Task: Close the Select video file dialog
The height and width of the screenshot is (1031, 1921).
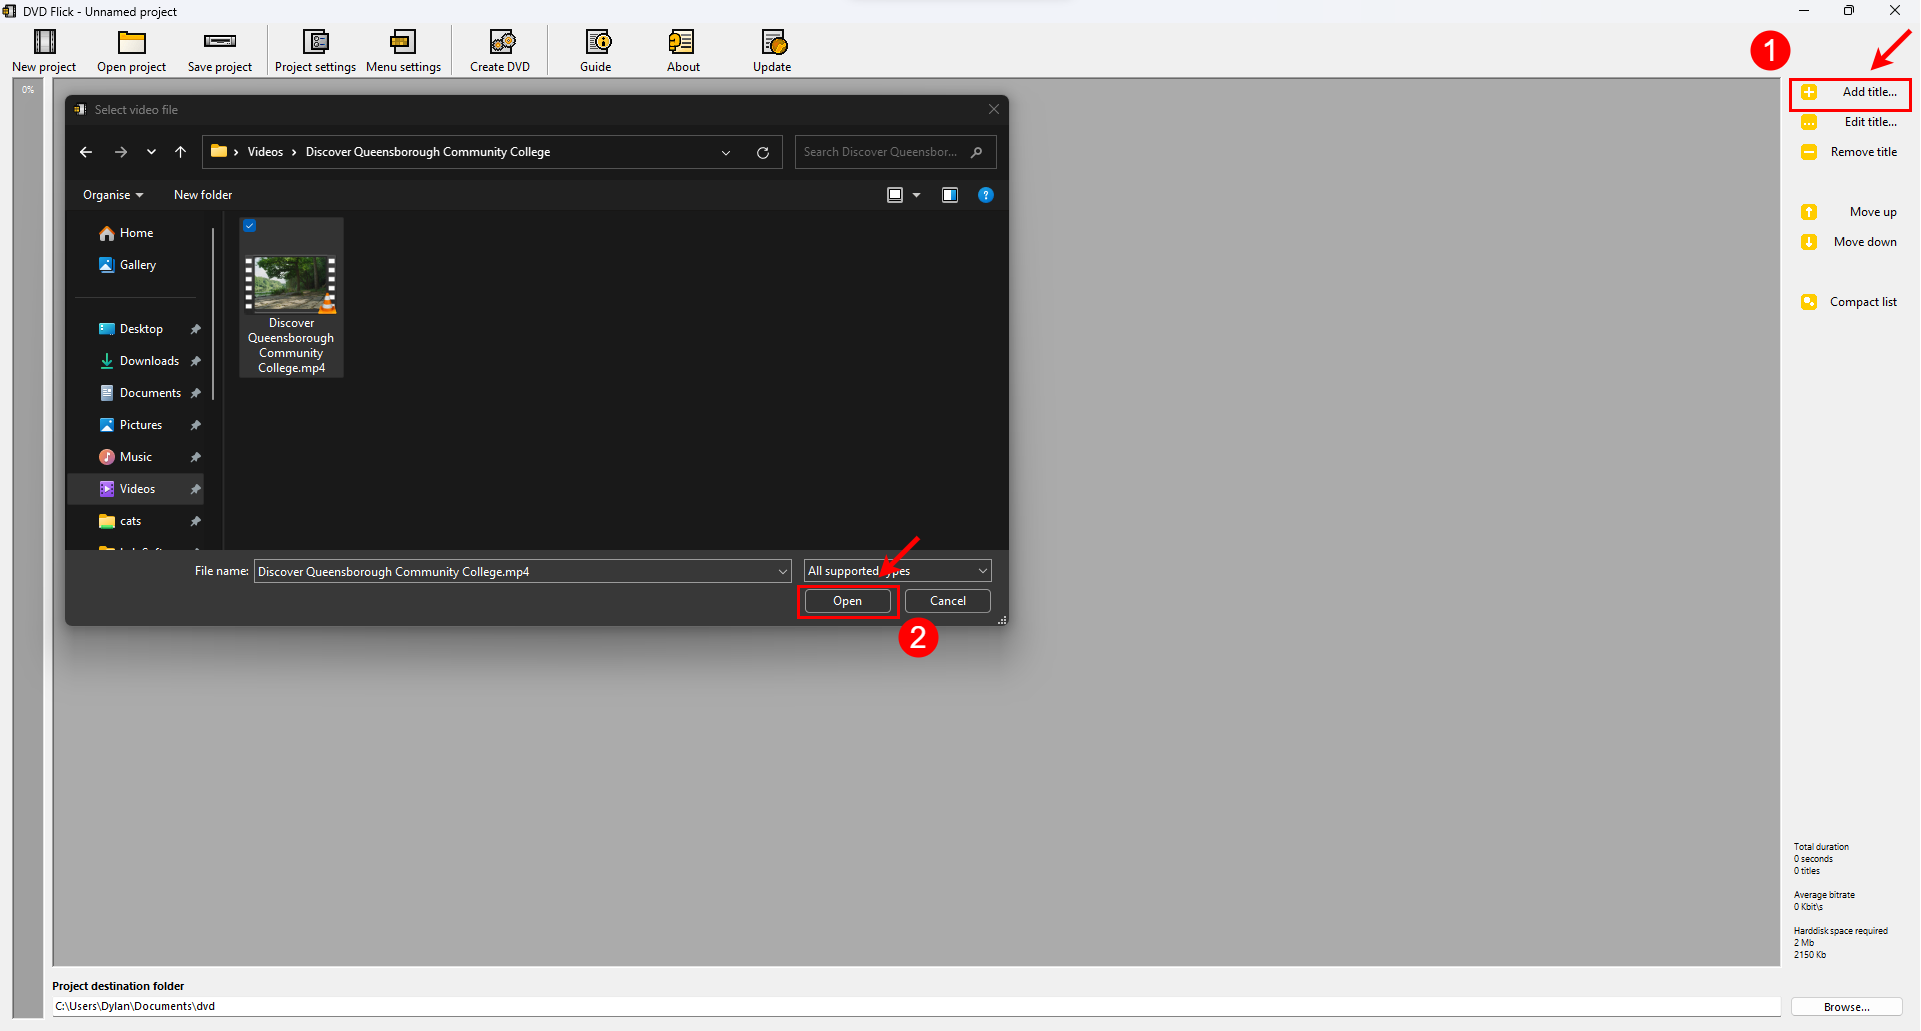Action: tap(994, 109)
